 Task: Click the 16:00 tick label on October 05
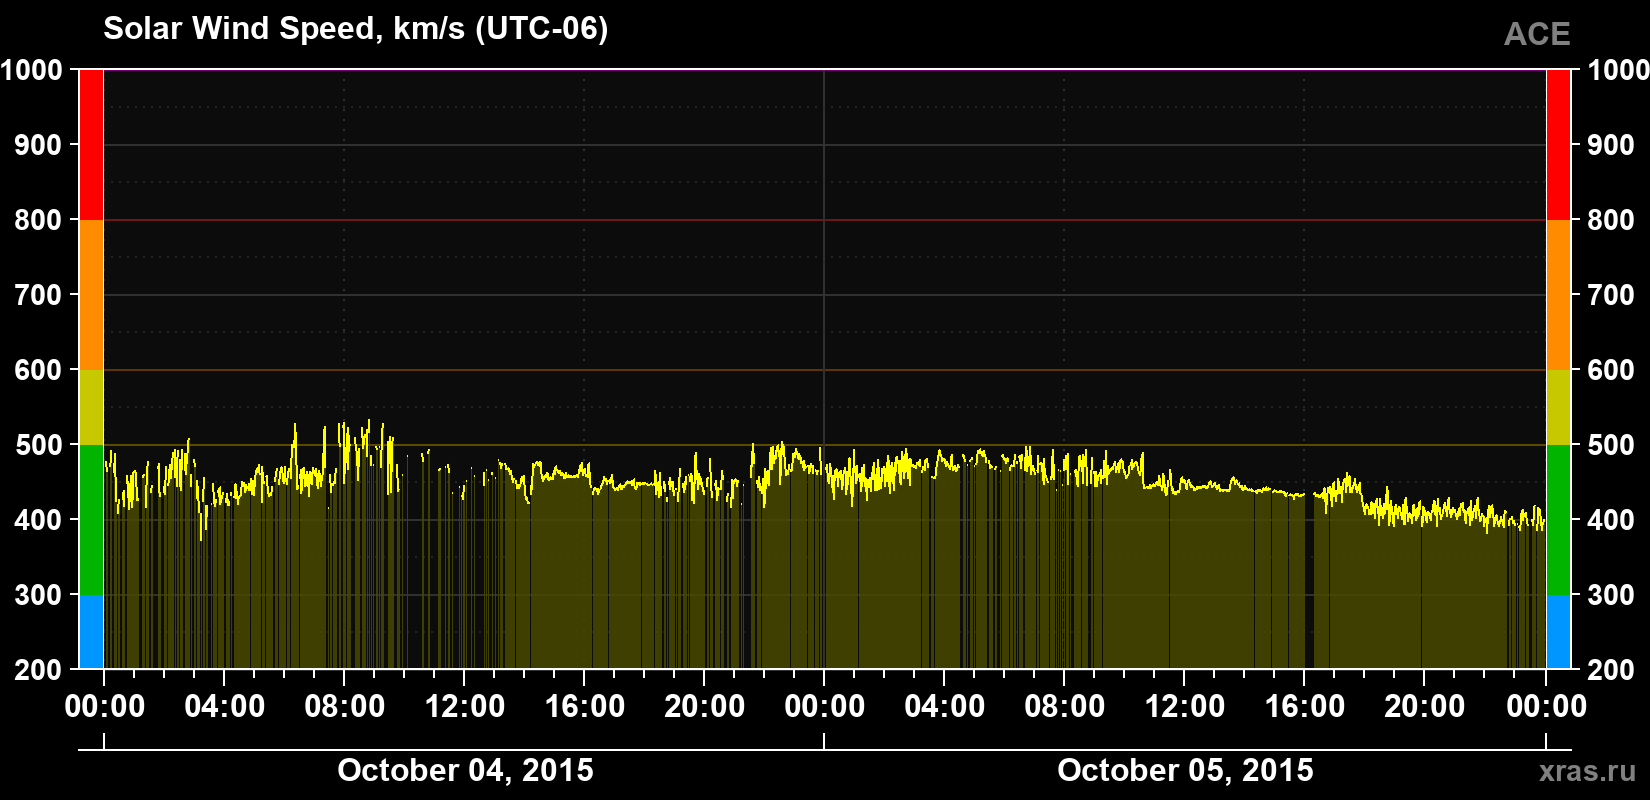1305,706
